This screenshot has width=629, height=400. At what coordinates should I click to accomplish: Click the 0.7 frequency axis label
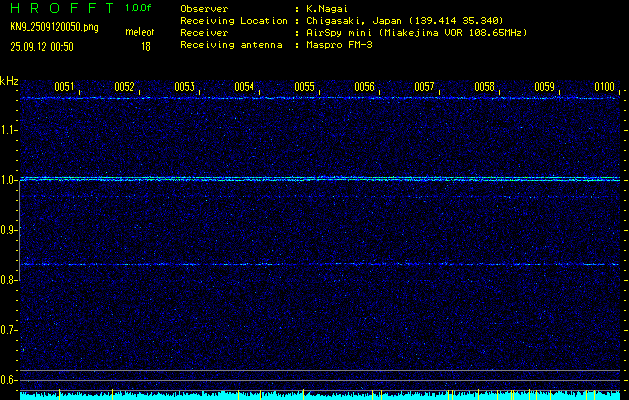point(8,330)
